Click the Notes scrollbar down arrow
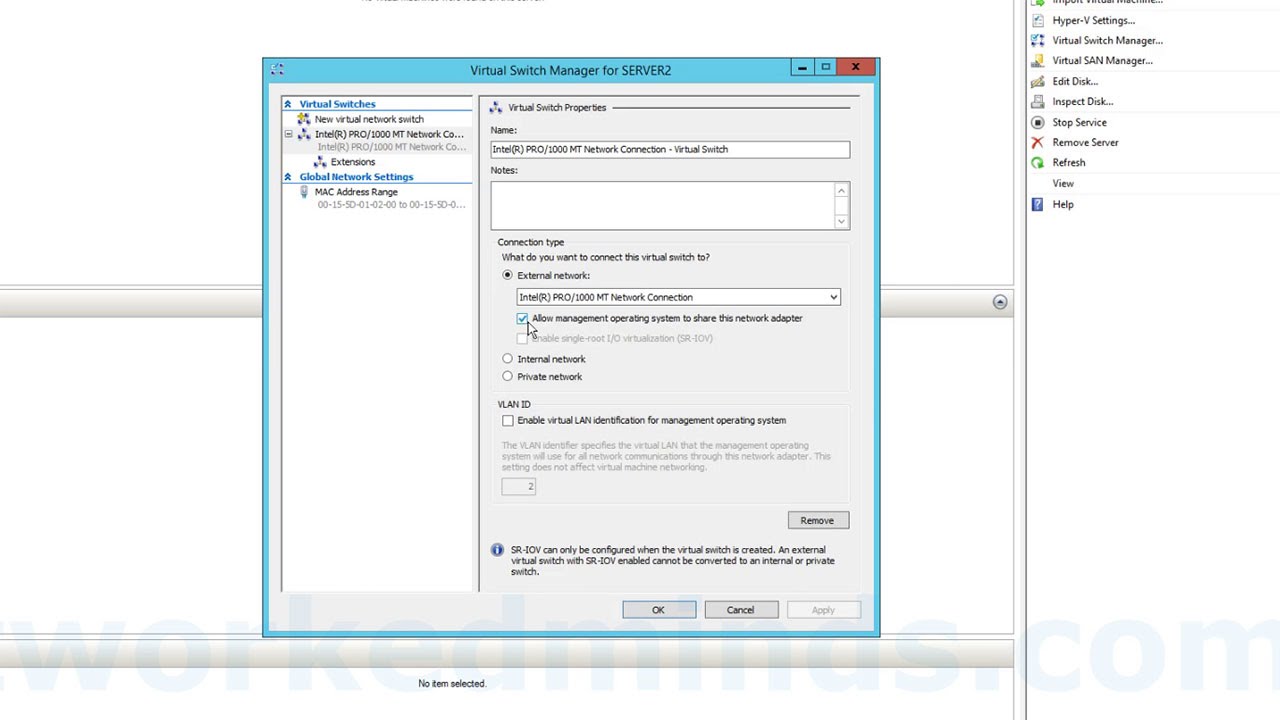This screenshot has width=1280, height=720. pyautogui.click(x=841, y=221)
